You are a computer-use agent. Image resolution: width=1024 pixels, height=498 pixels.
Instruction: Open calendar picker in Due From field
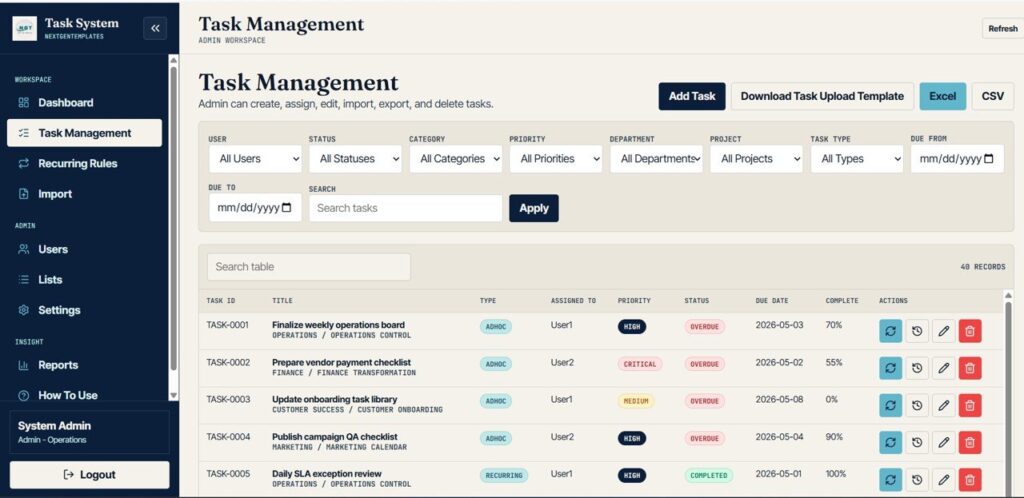(989, 159)
